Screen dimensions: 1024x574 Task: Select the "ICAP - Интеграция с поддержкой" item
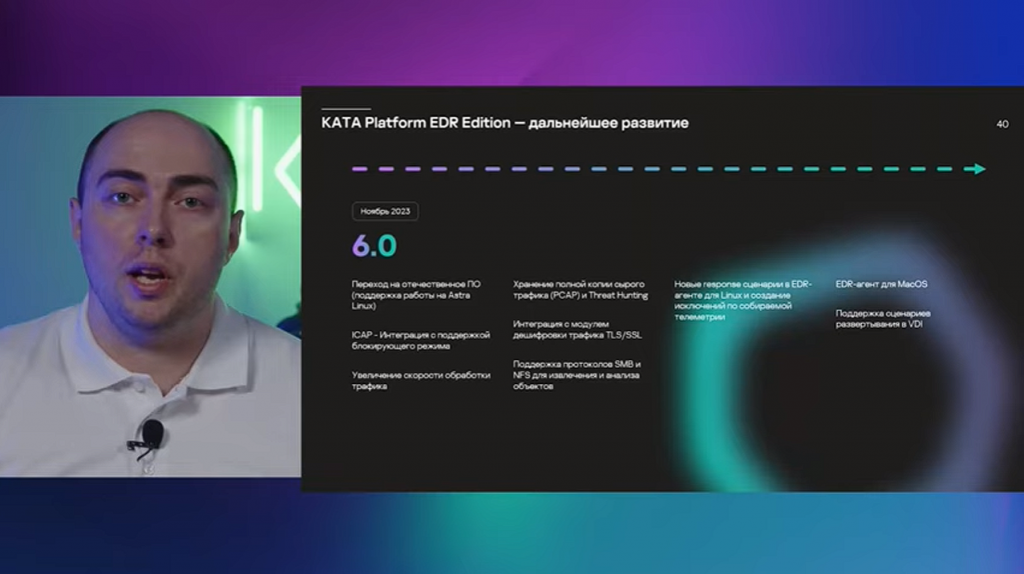click(x=421, y=340)
